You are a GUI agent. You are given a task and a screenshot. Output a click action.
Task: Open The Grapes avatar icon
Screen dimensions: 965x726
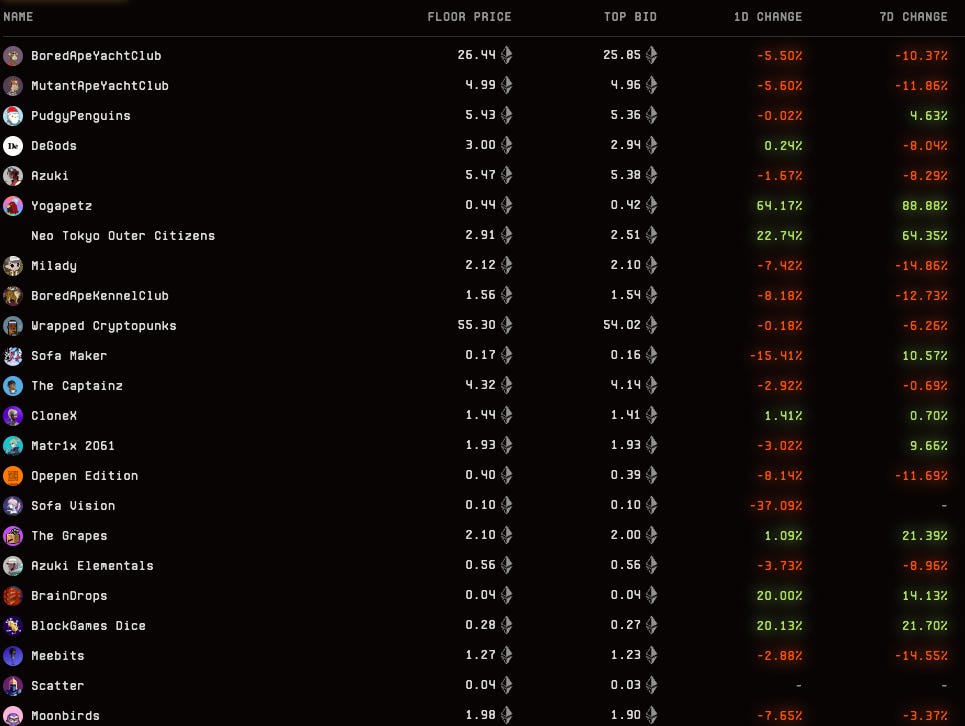click(x=13, y=536)
